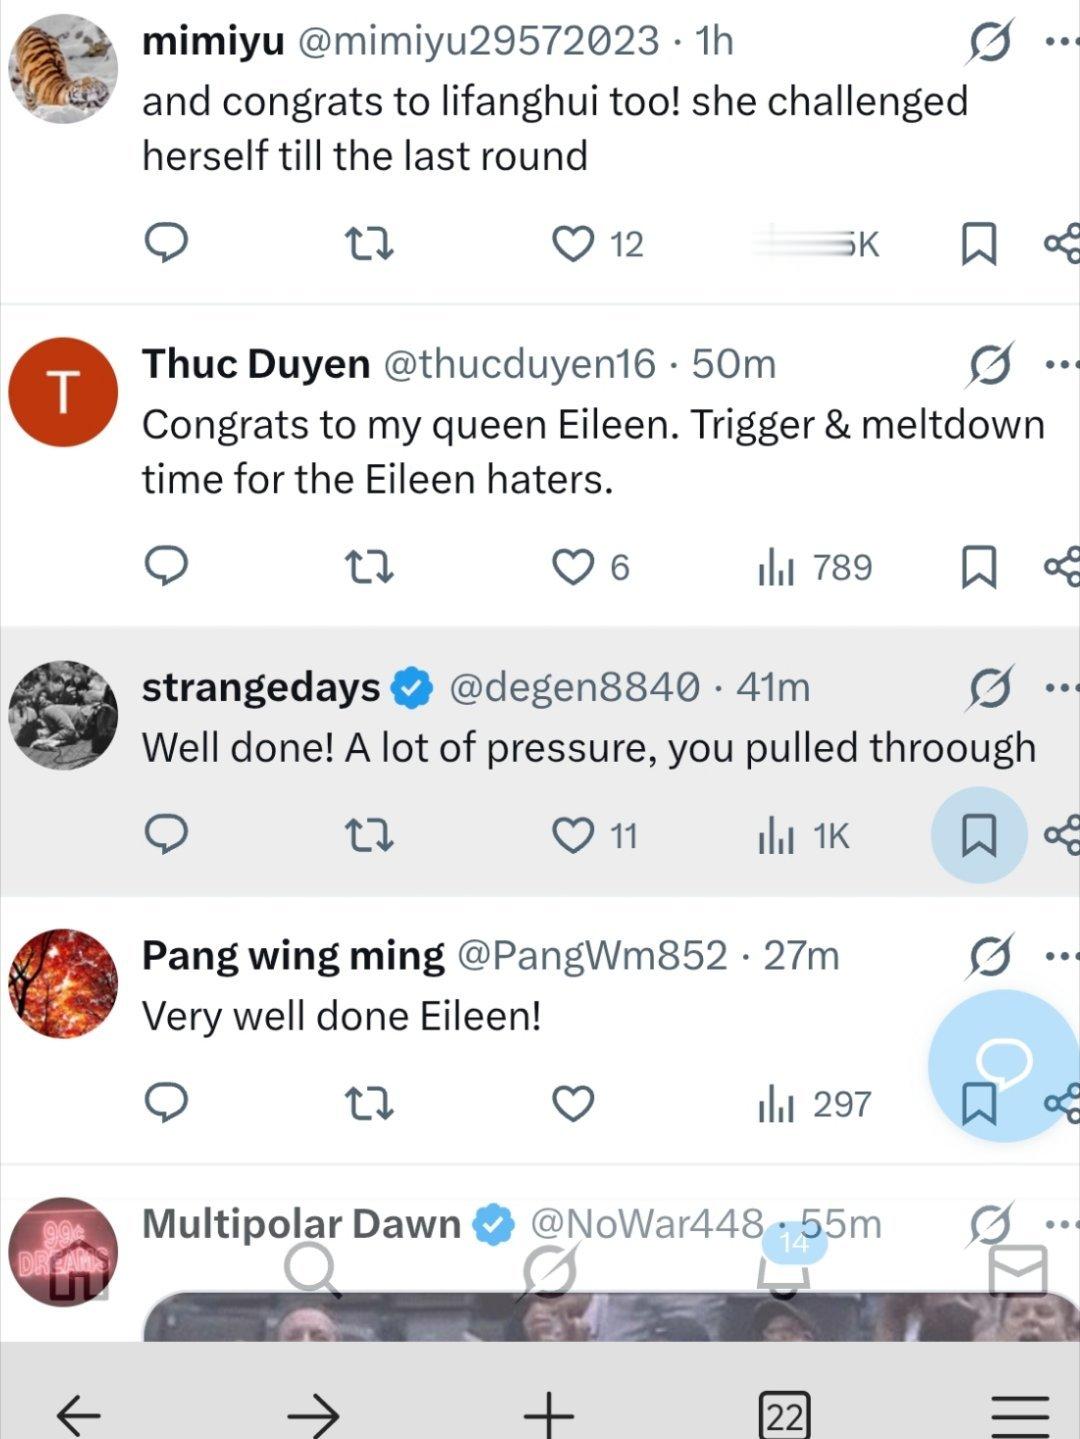Viewport: 1080px width, 1439px height.
Task: Bookmark Thuc Duyen's tweet
Action: 979,567
